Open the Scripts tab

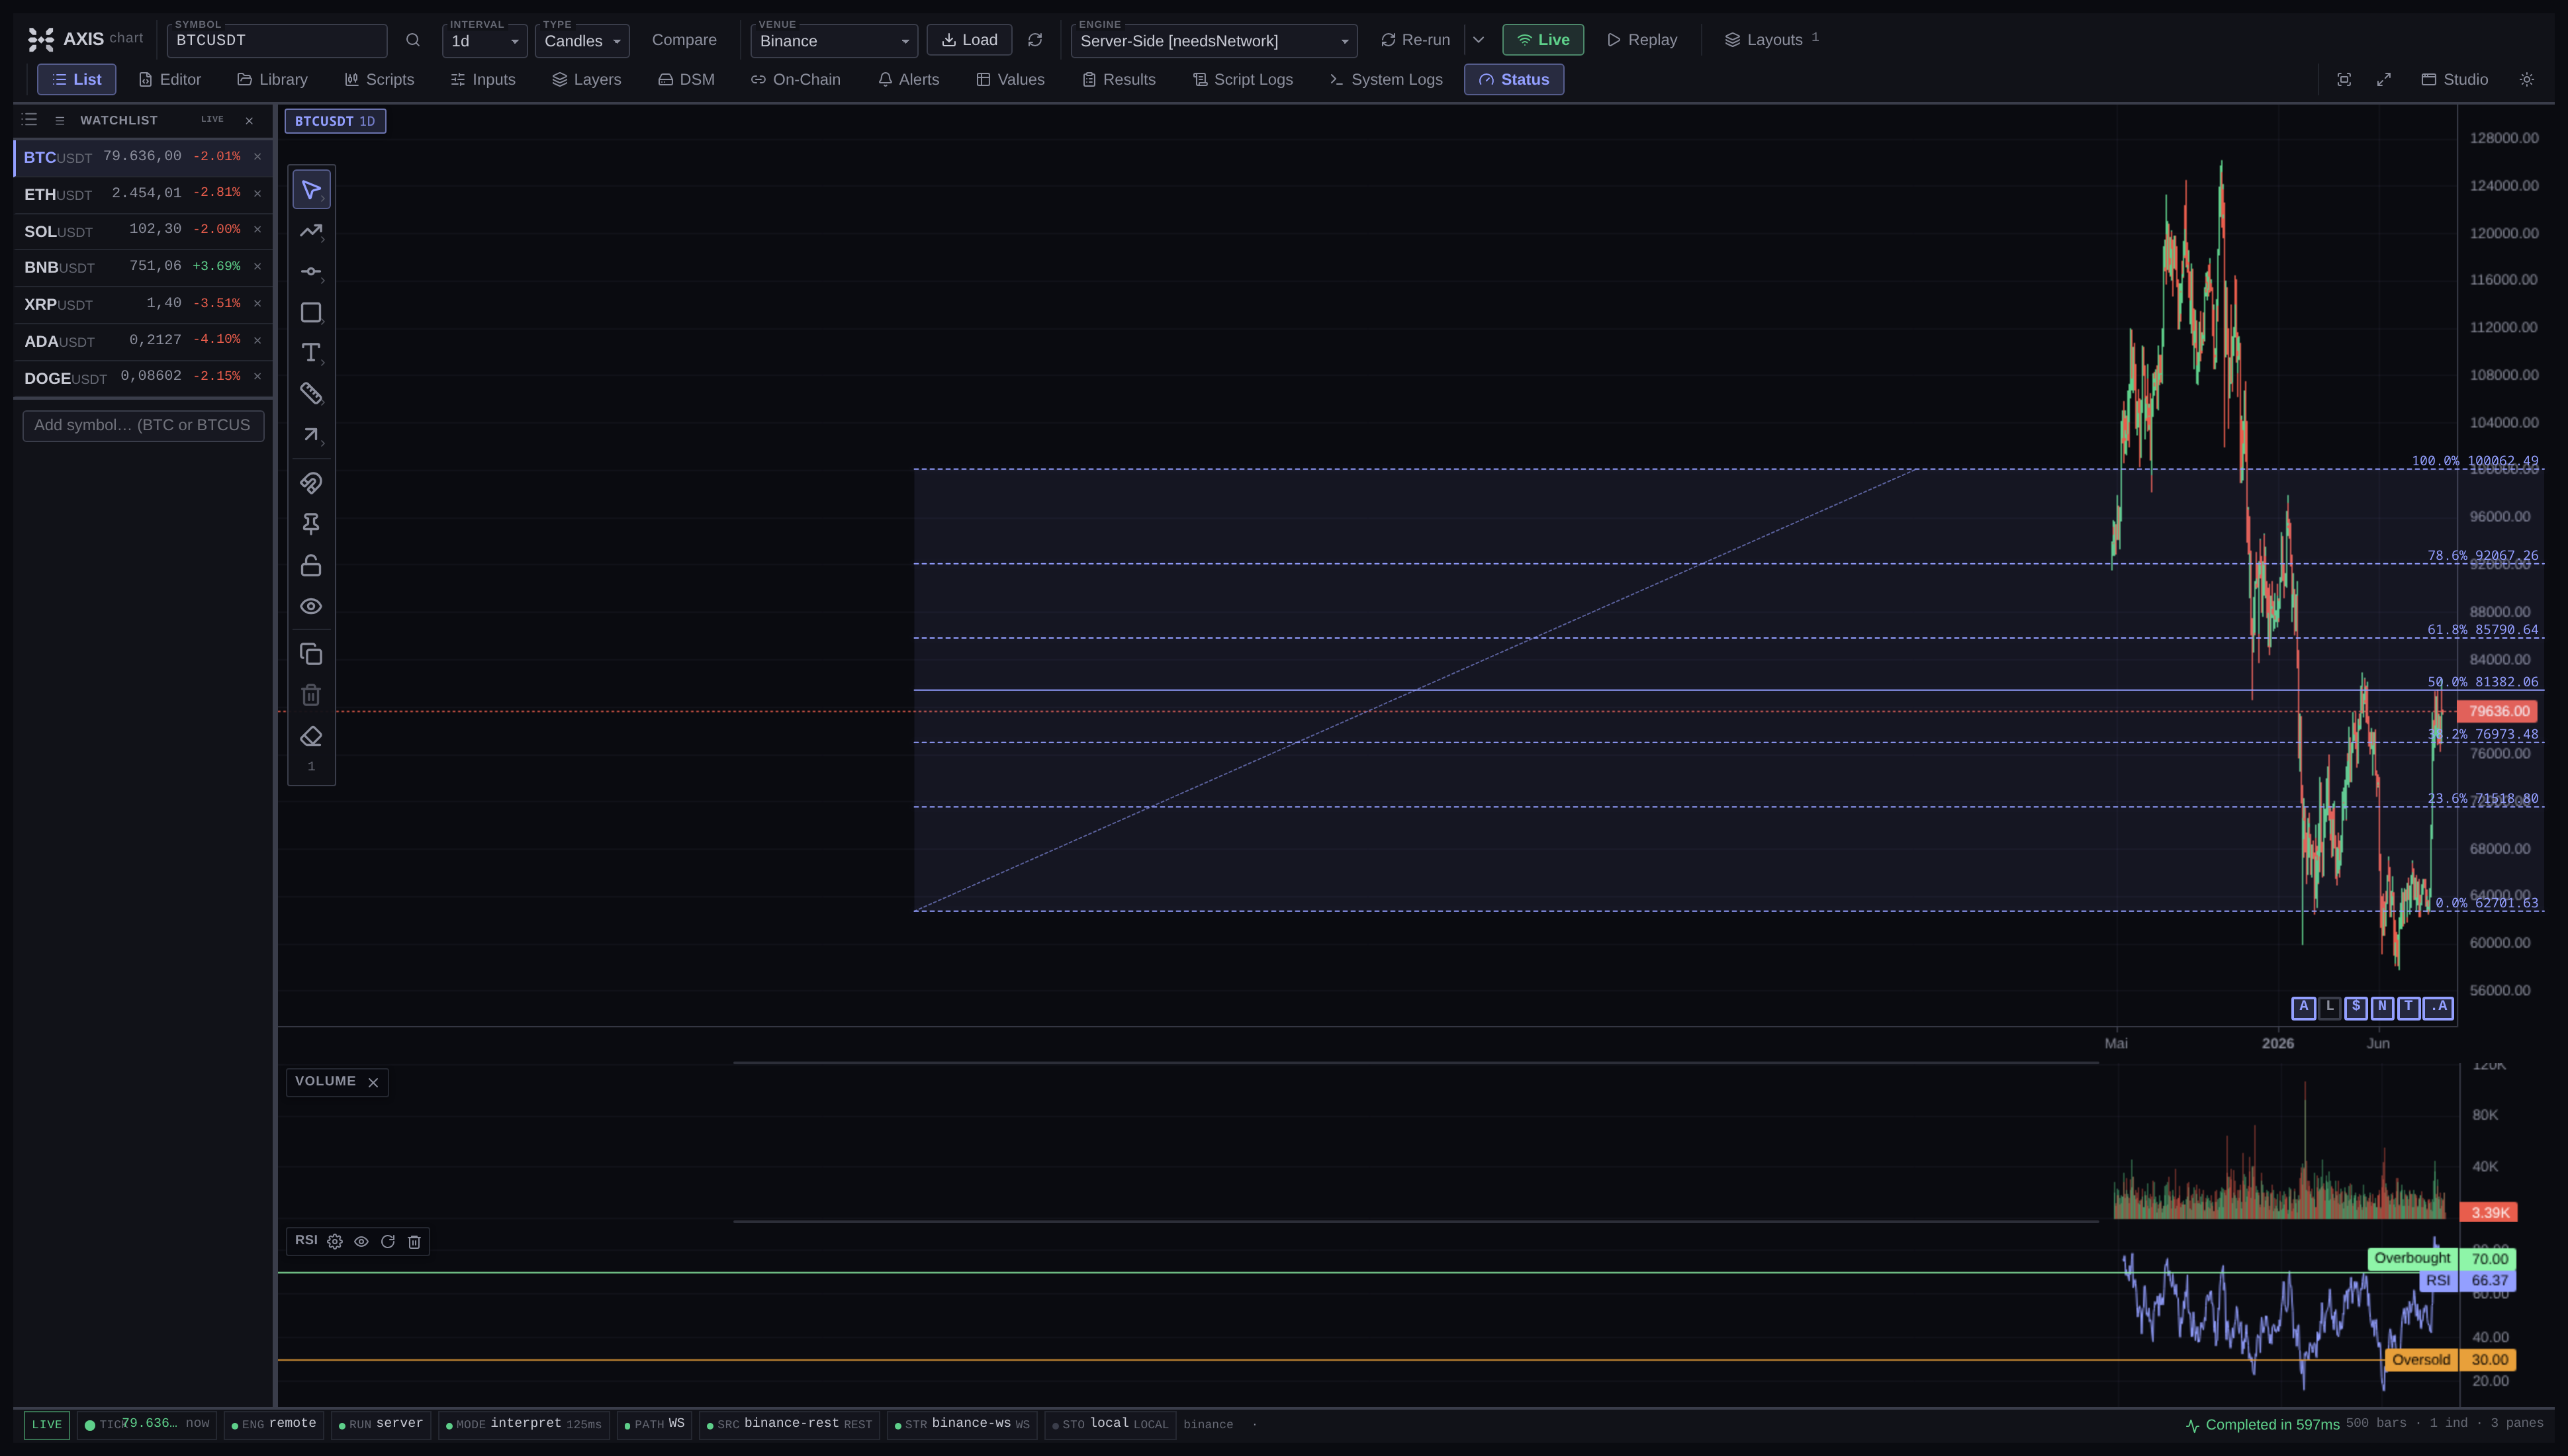coord(379,80)
